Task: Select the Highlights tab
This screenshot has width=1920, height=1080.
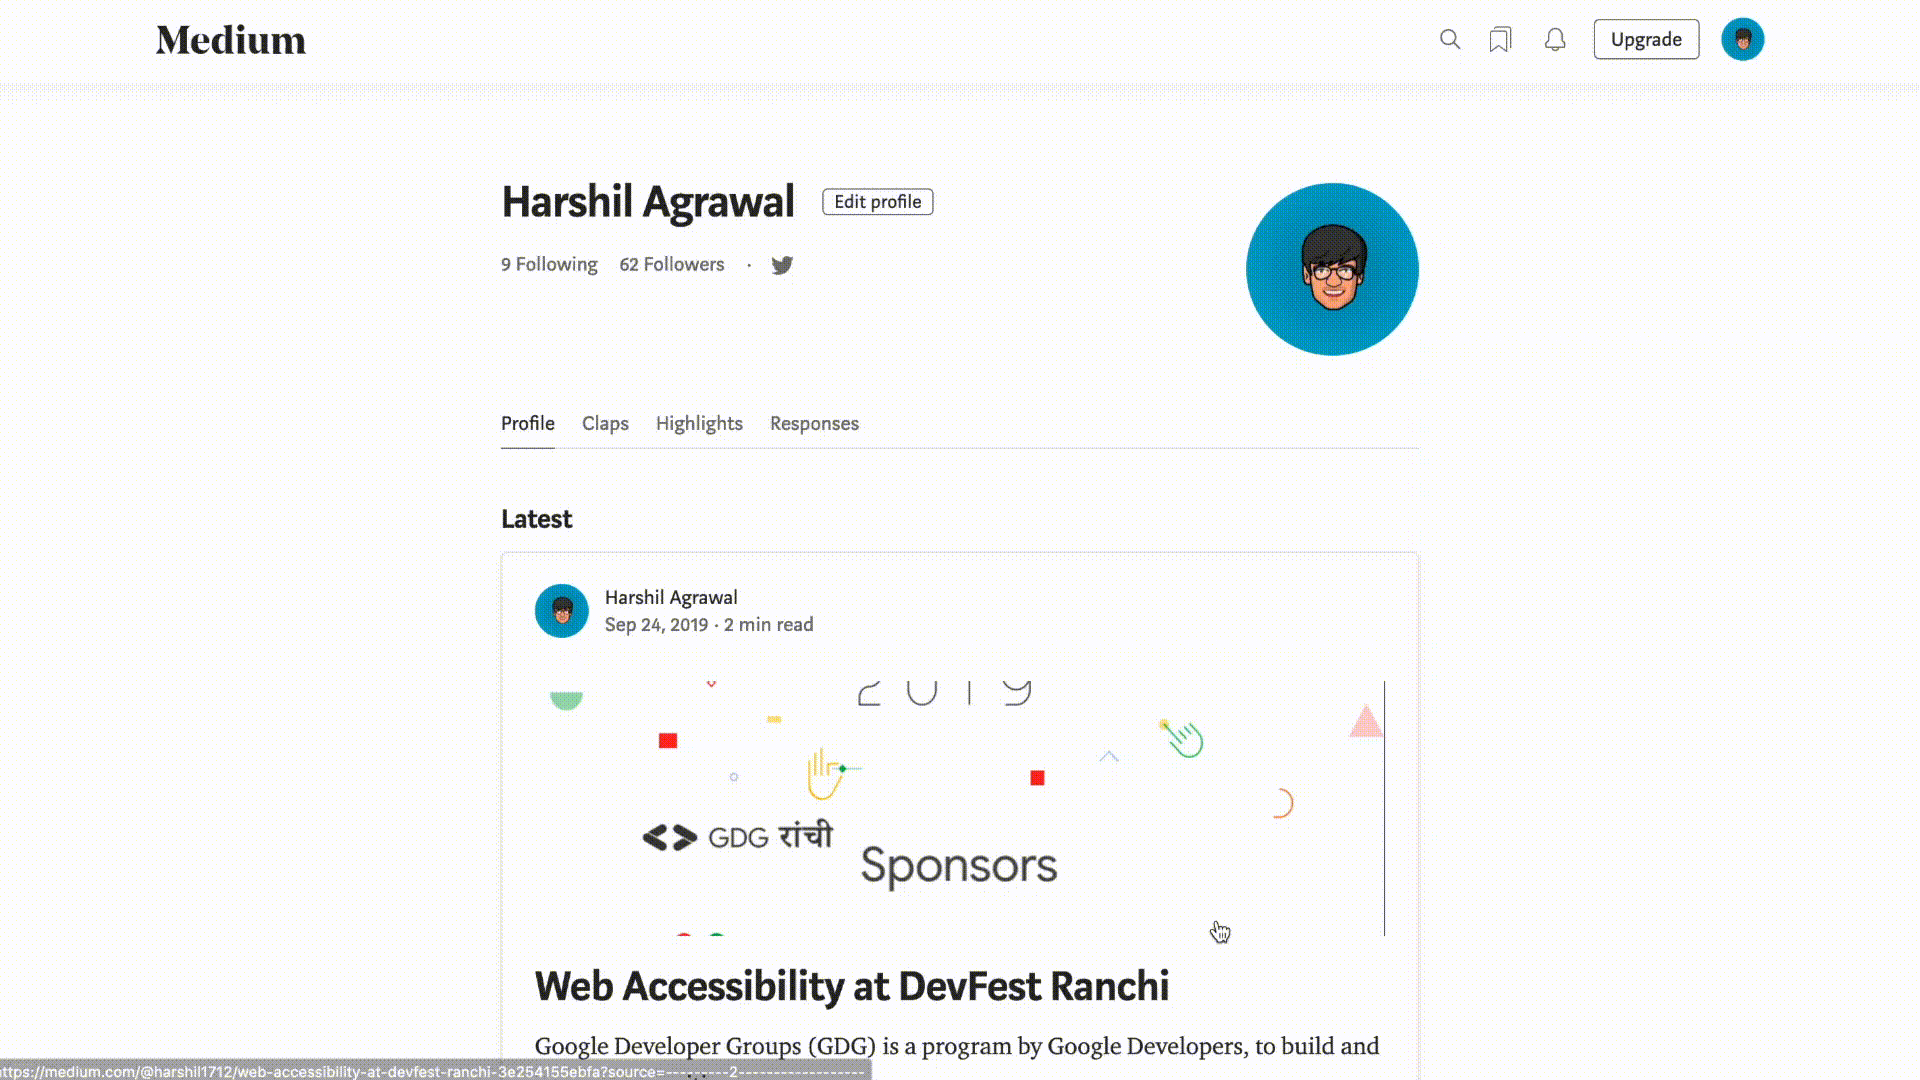Action: [699, 423]
